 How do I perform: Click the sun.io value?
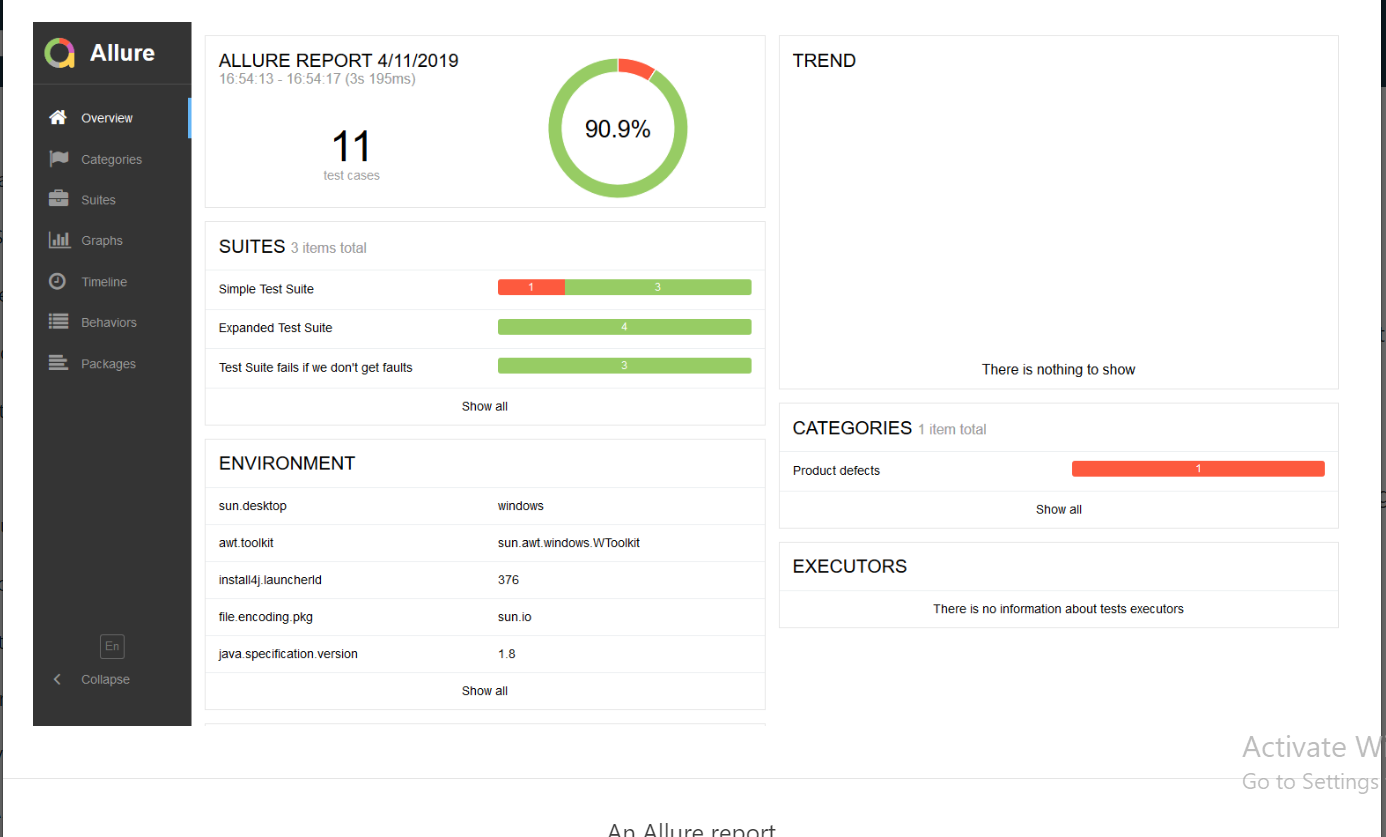pos(515,617)
